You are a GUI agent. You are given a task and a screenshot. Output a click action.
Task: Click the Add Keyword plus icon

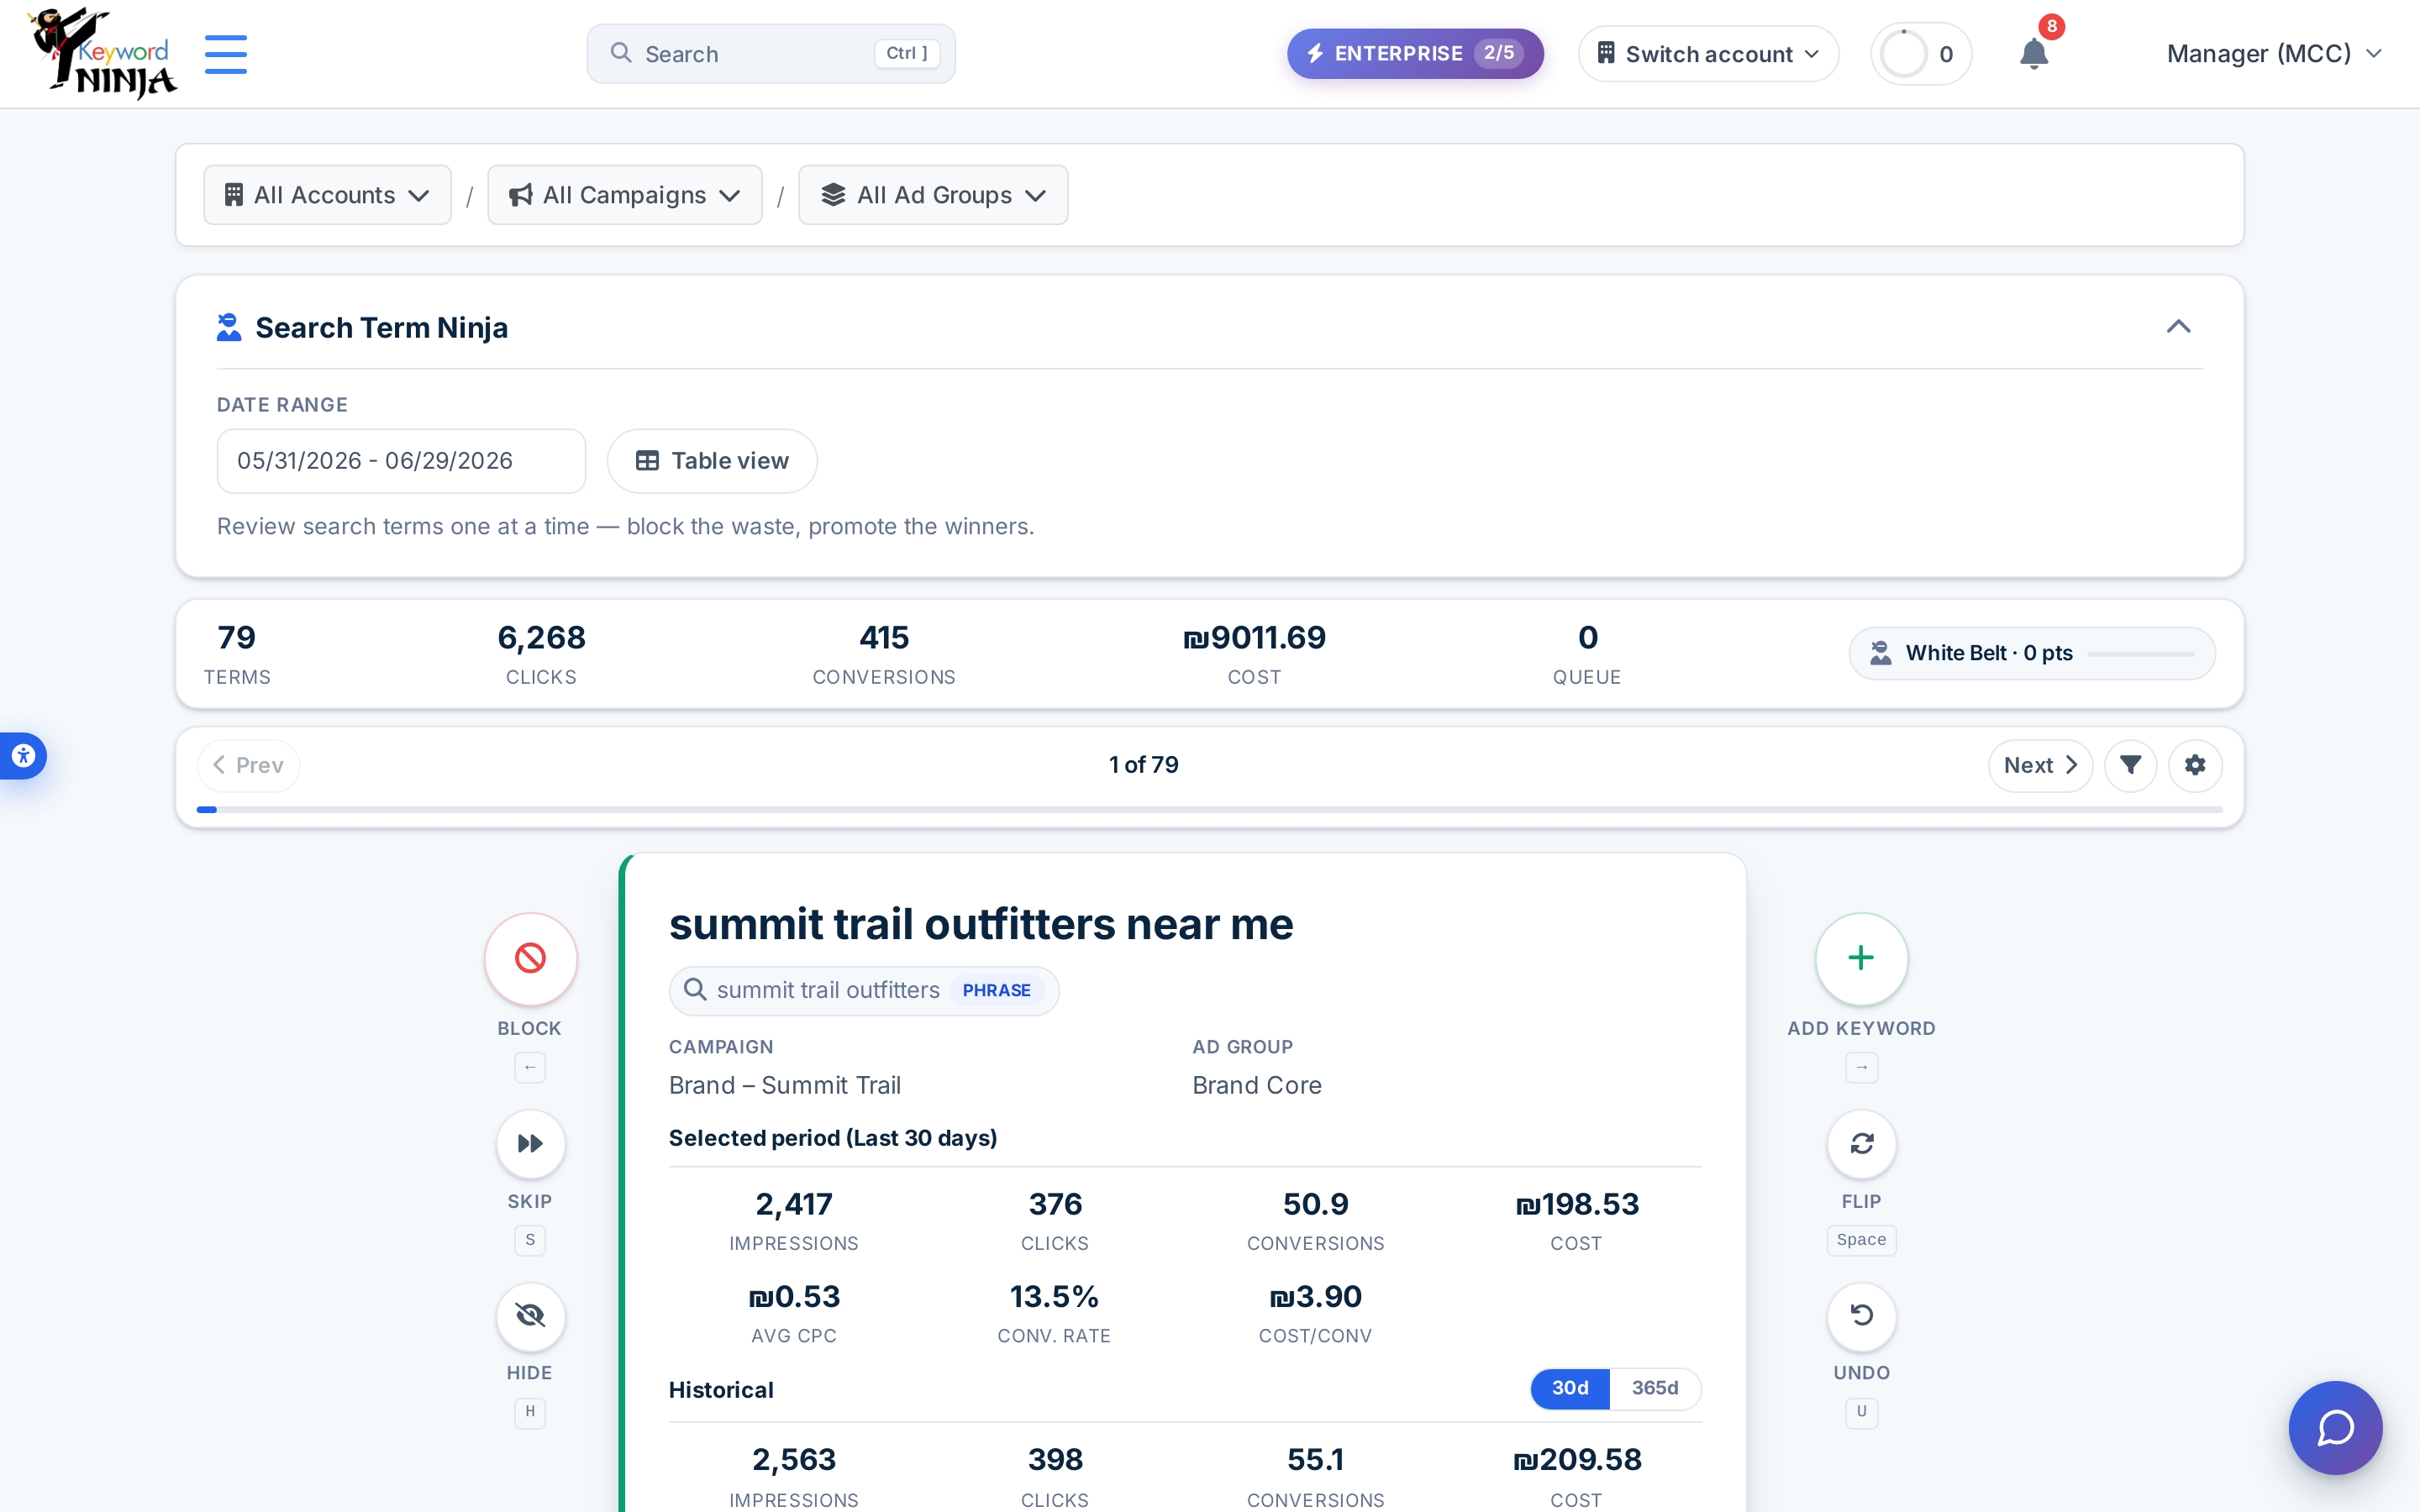pos(1861,958)
